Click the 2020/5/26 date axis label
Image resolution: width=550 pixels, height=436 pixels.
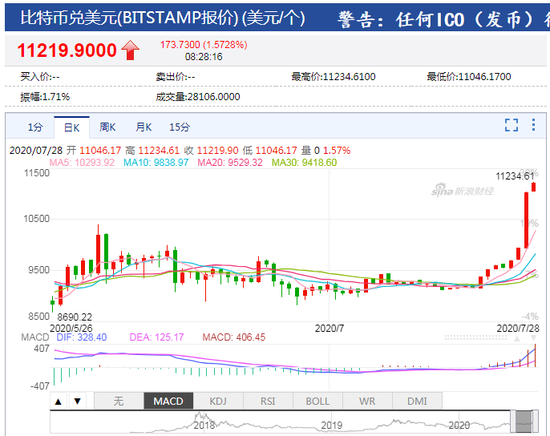[x=71, y=329]
